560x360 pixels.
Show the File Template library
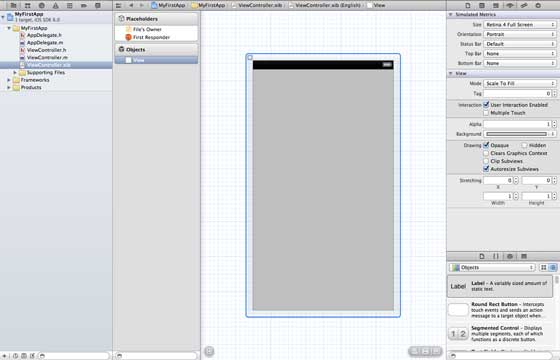(x=482, y=256)
